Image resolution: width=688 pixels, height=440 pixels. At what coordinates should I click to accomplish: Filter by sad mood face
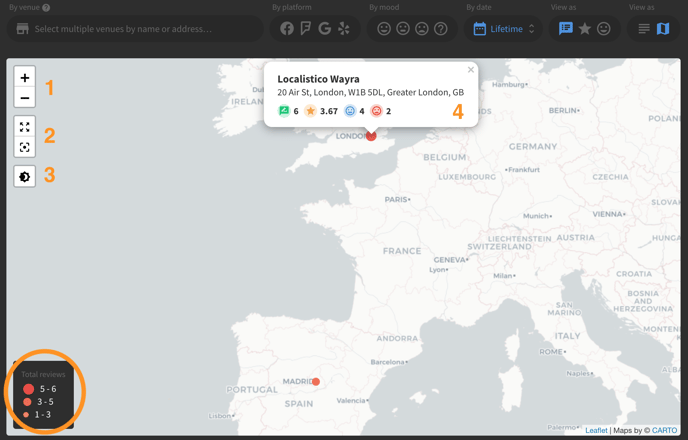422,29
